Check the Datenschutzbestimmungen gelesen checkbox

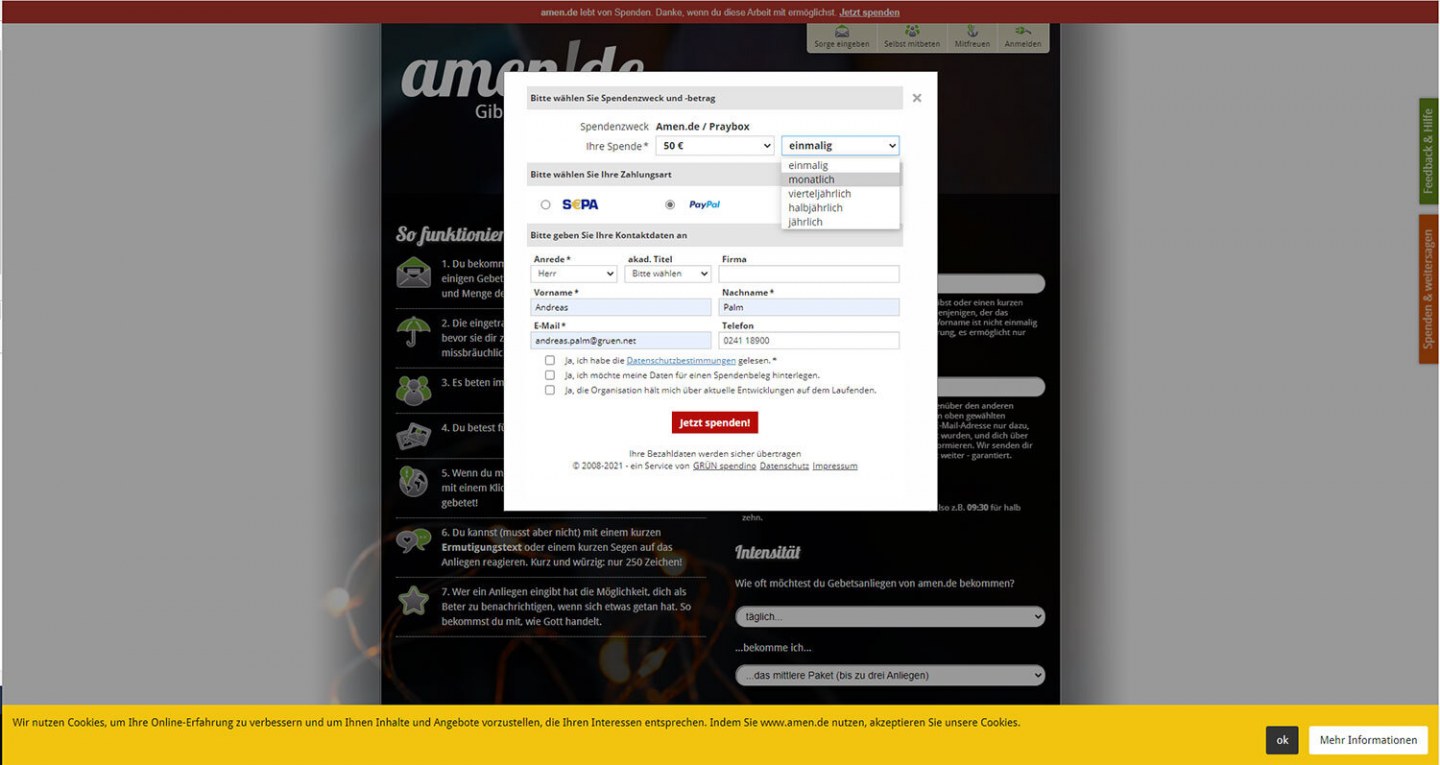tap(550, 360)
